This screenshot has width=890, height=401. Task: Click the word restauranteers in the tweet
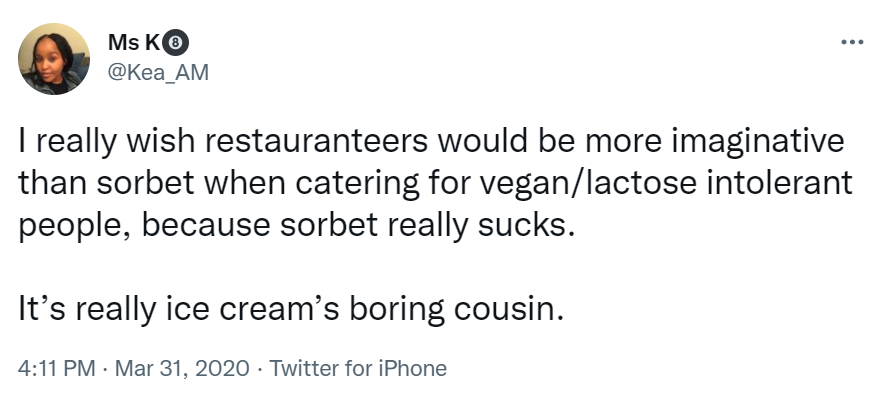(316, 141)
